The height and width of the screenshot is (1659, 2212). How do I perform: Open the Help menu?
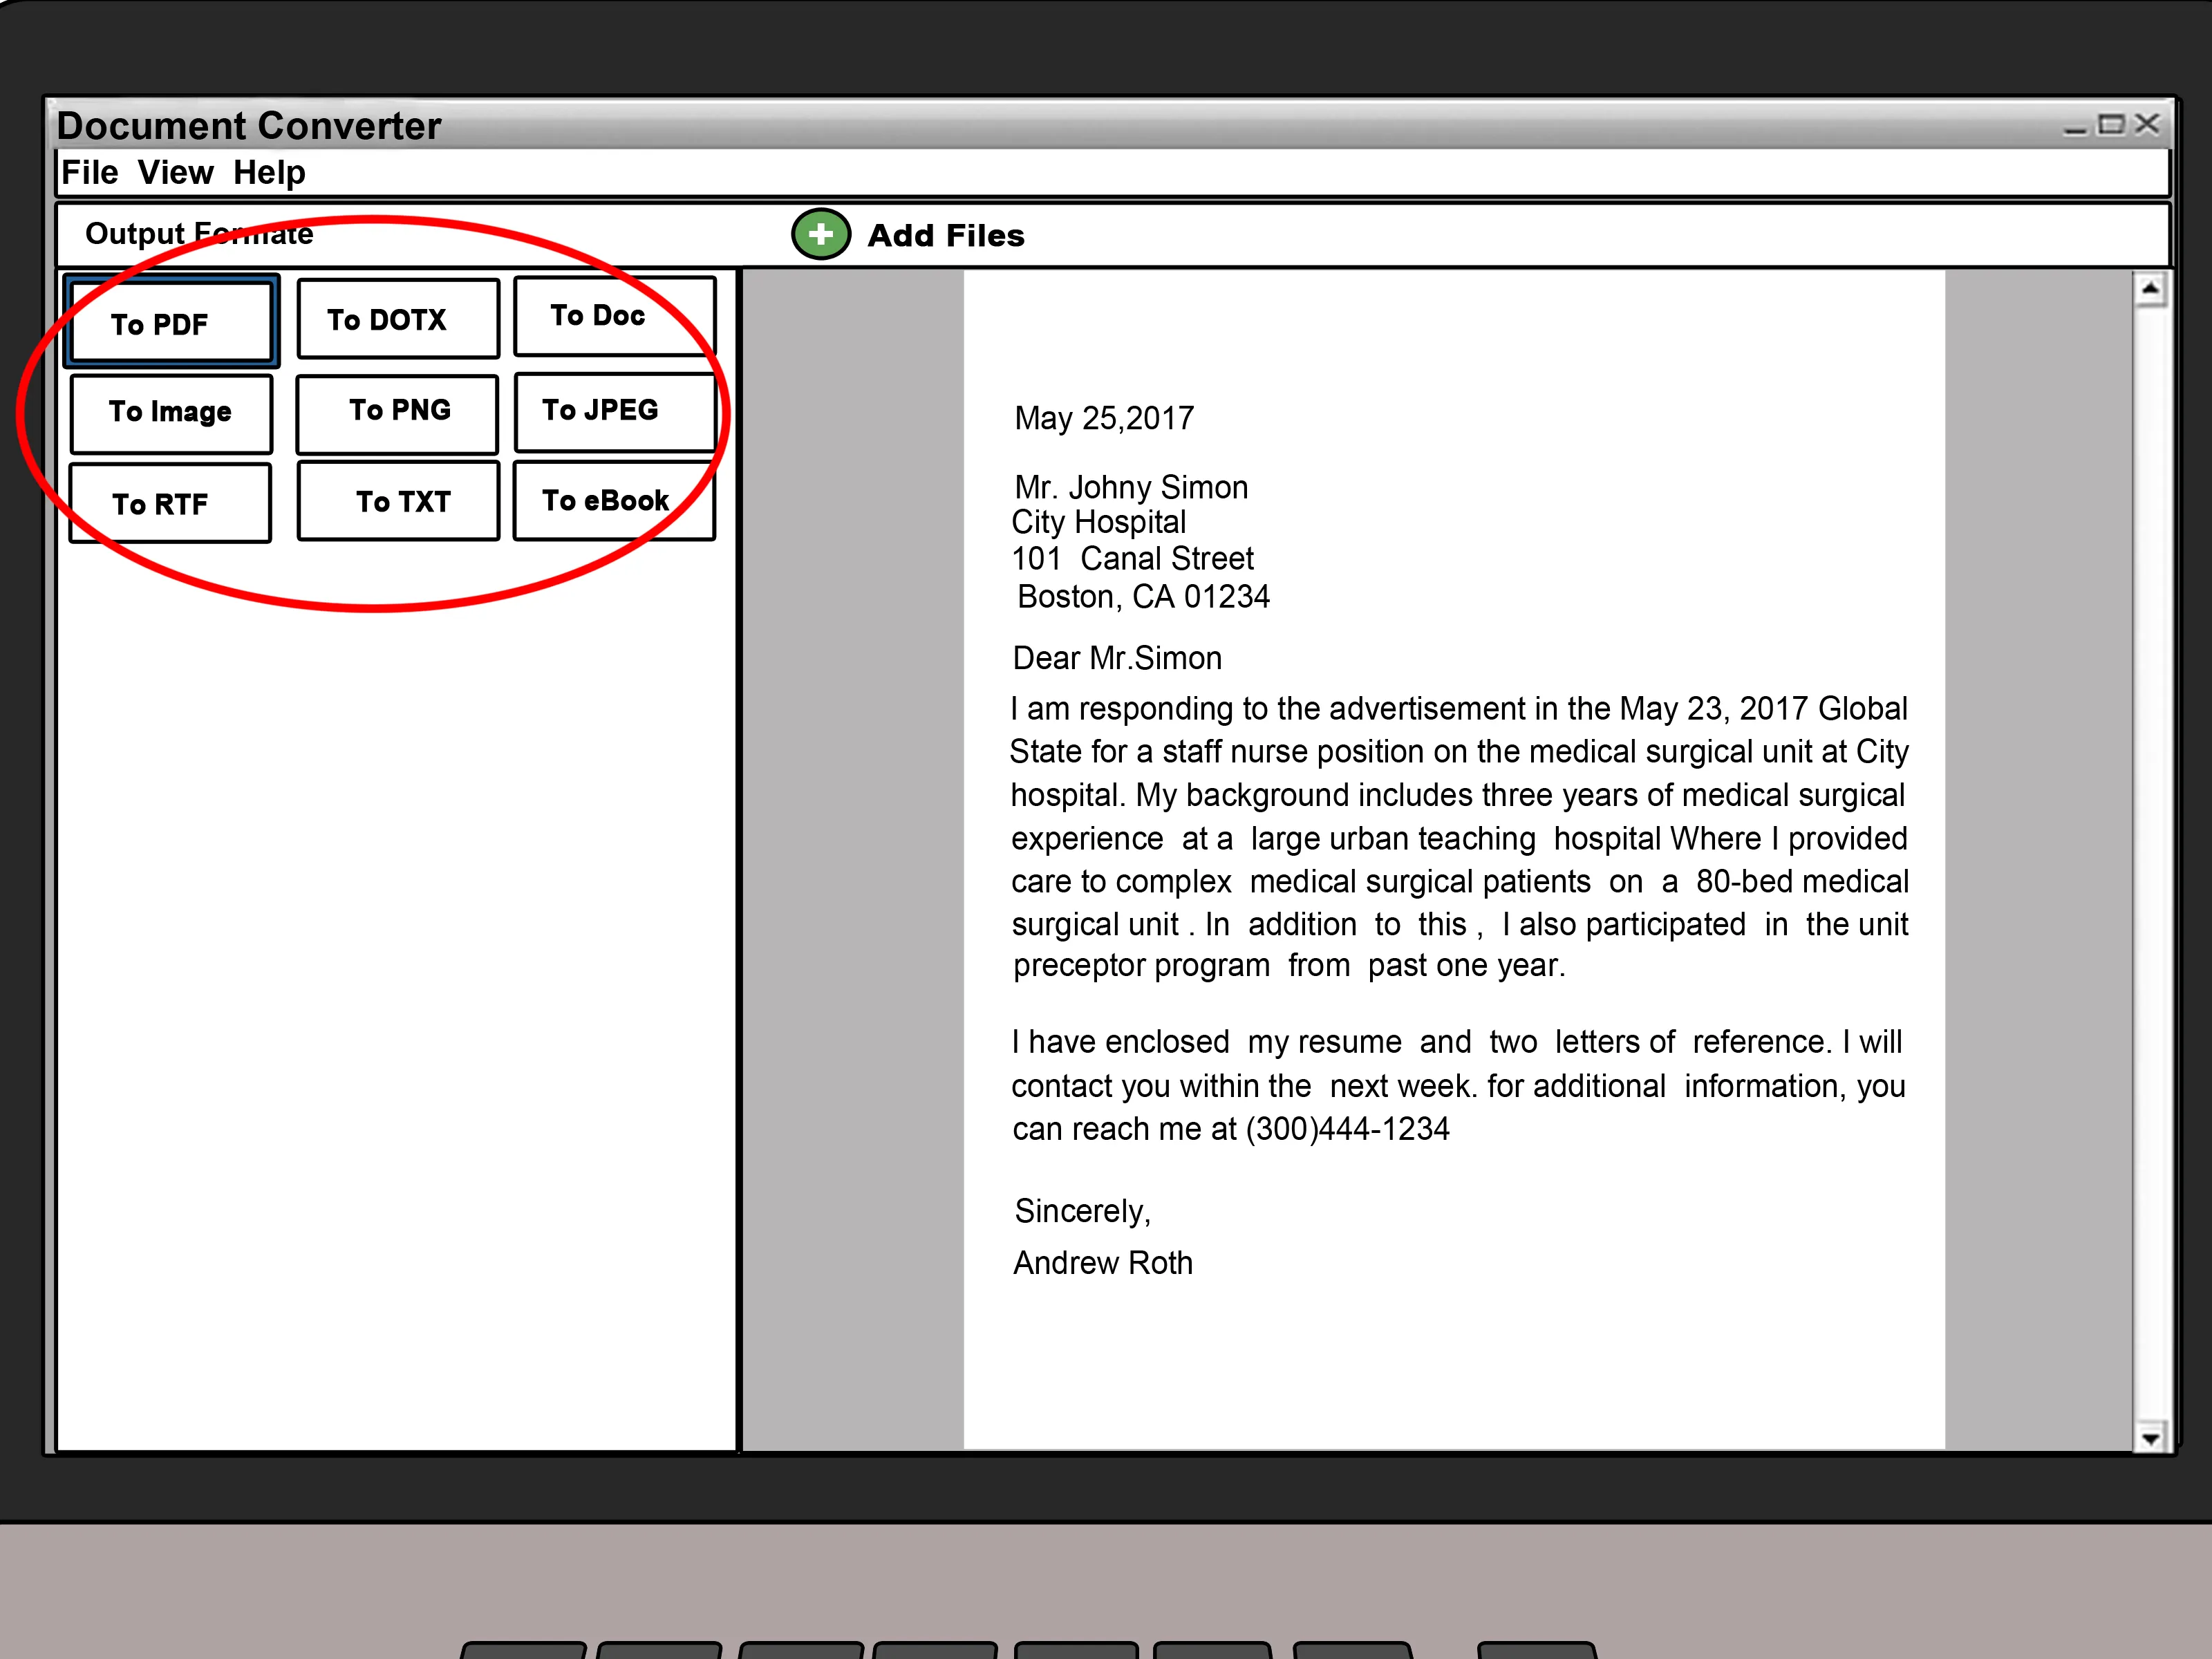[x=269, y=173]
